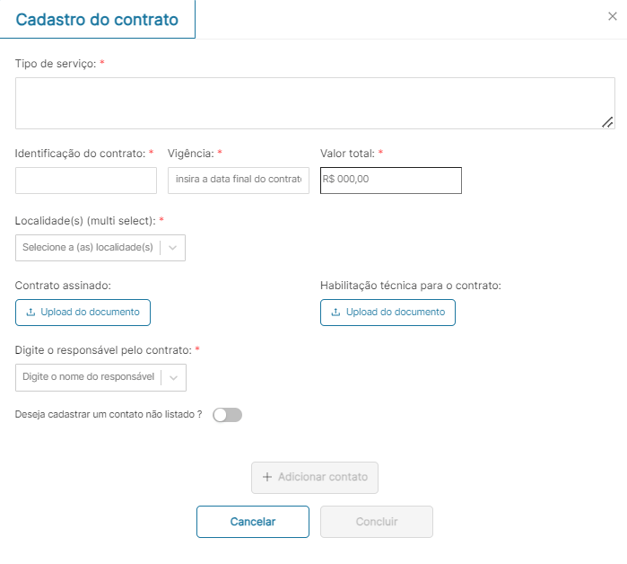Click the Vigência date field

(x=238, y=180)
